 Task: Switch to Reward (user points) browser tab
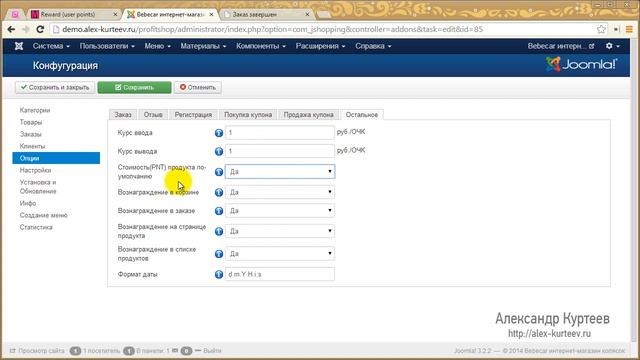pyautogui.click(x=73, y=14)
